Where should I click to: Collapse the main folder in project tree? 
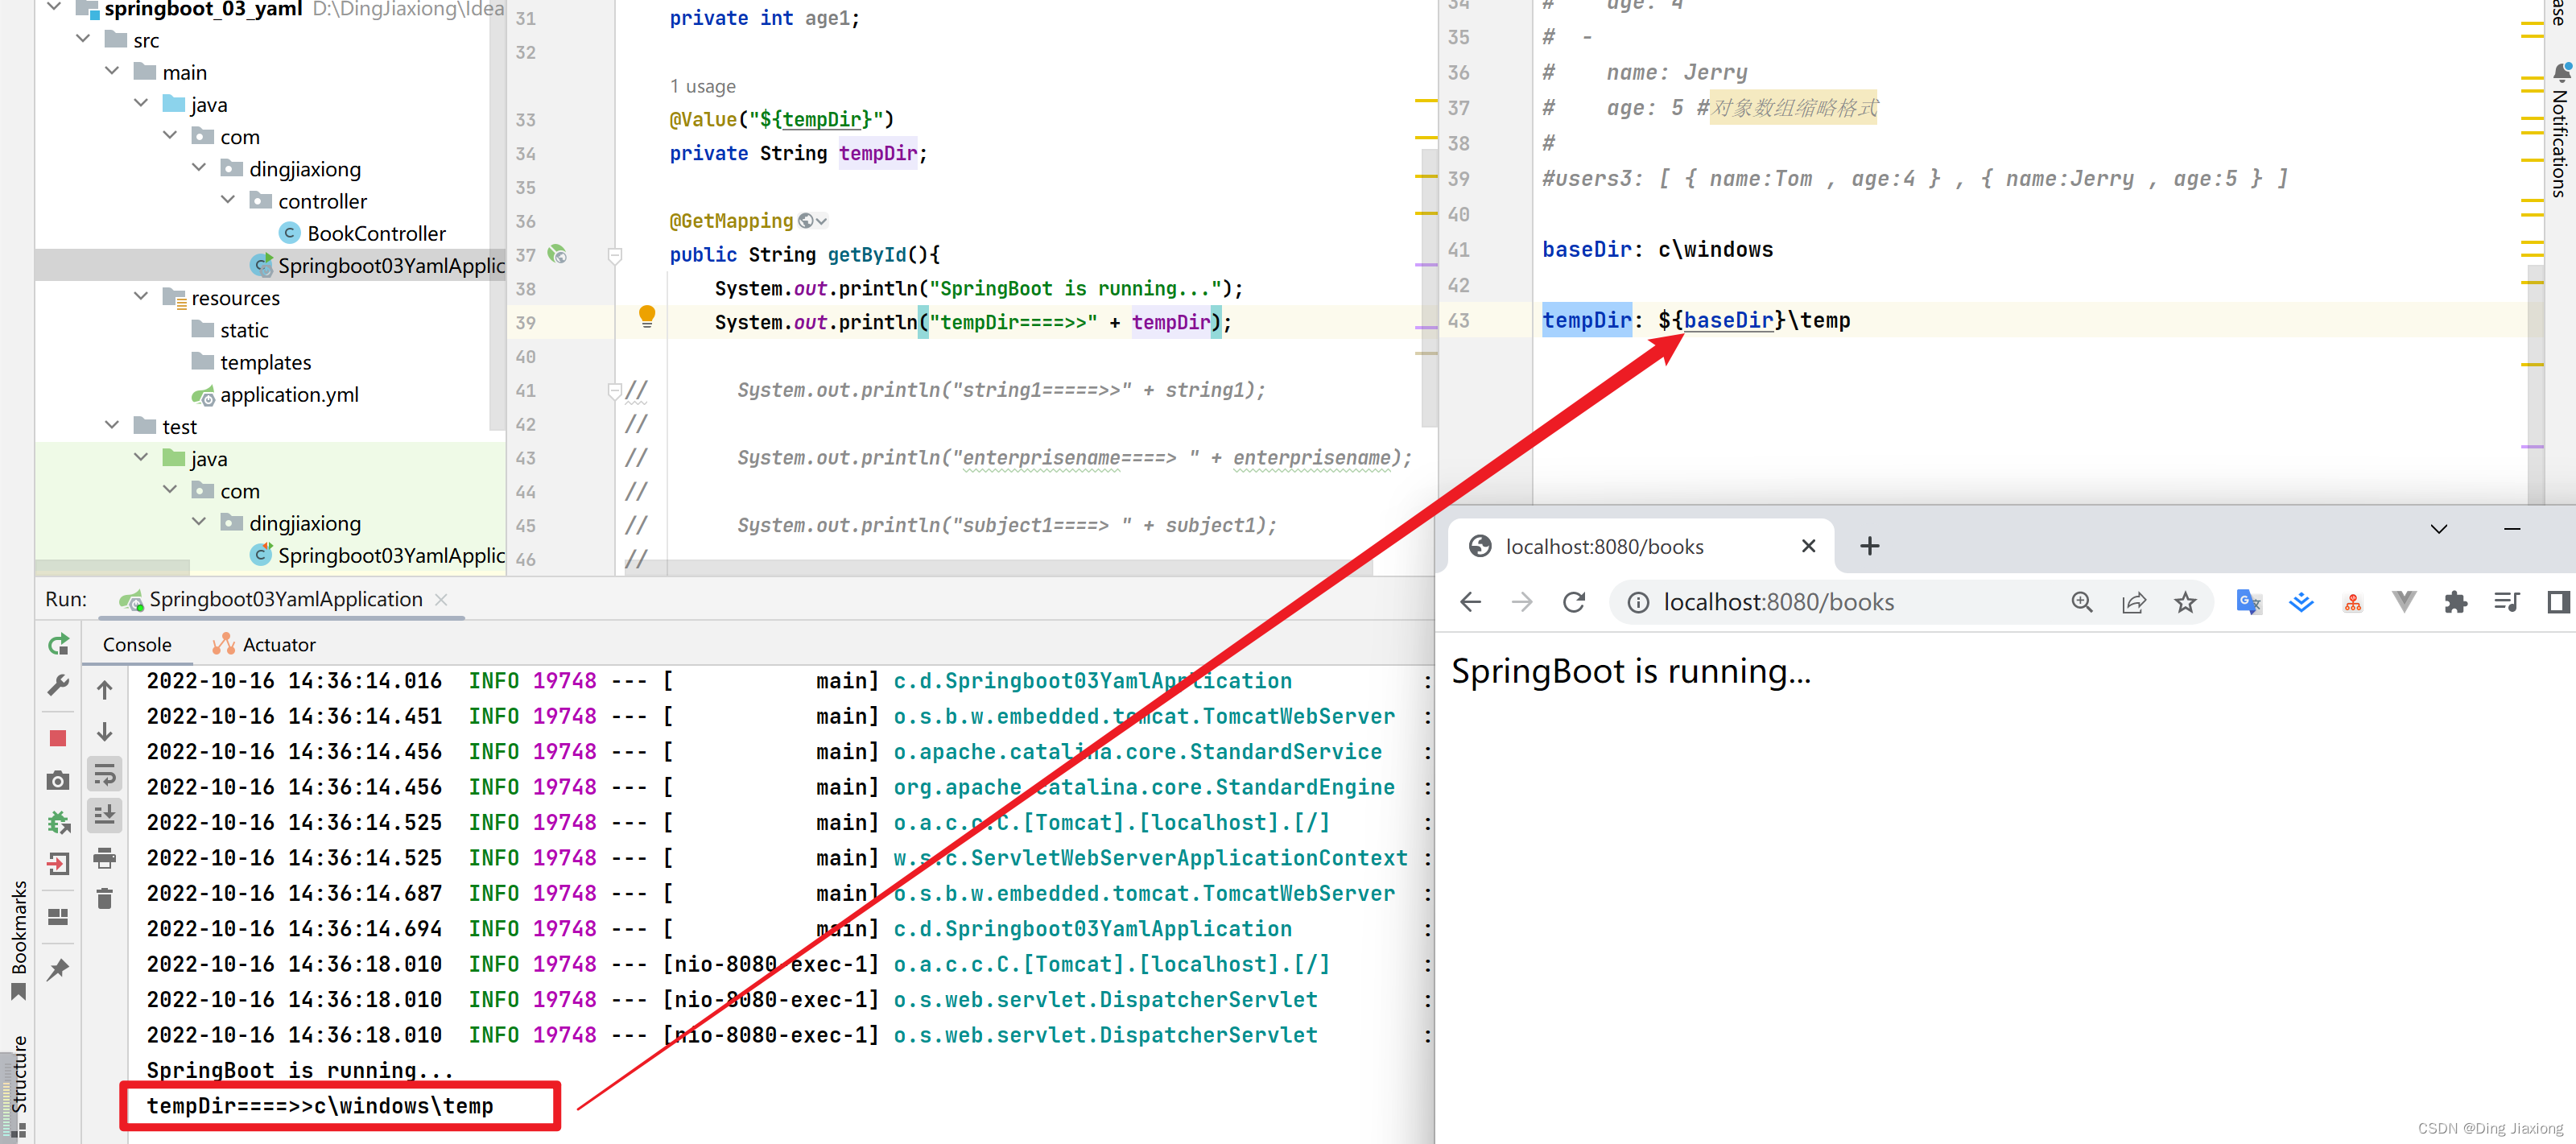pyautogui.click(x=113, y=71)
